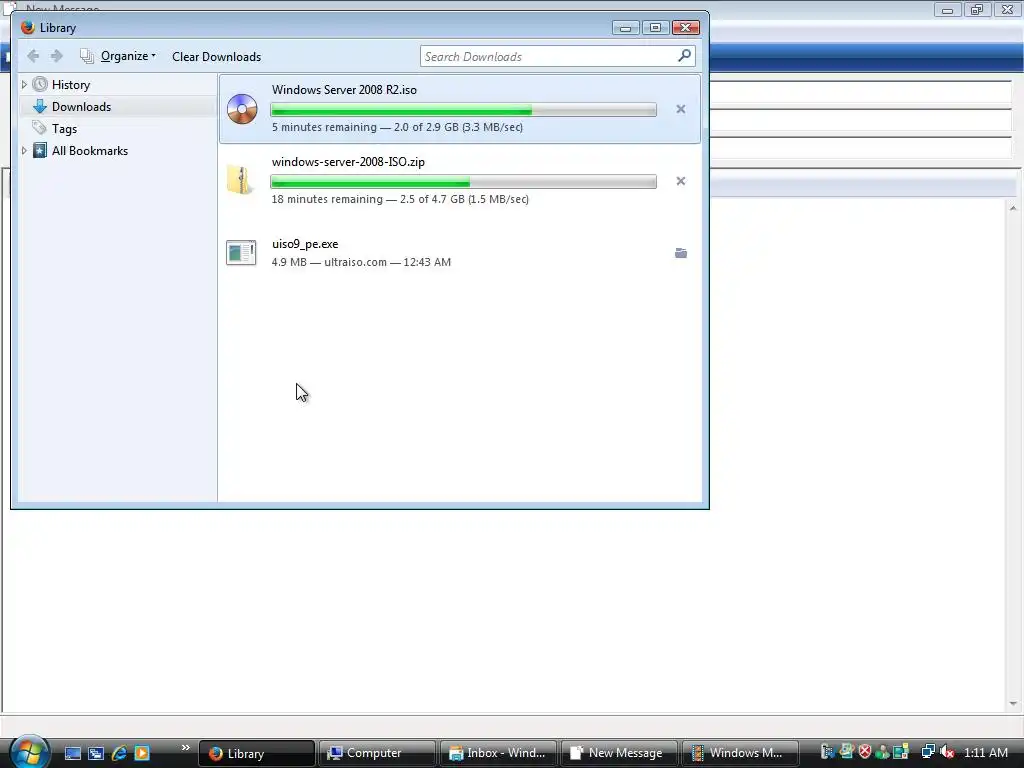Click the network connection tray icon
The image size is (1024, 768).
pos(928,752)
